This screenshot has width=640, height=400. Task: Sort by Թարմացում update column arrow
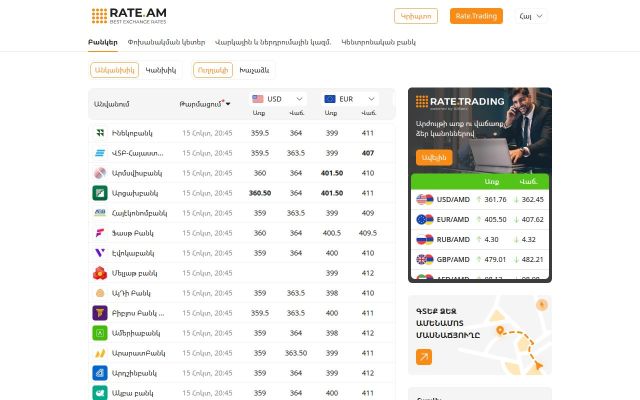(228, 104)
